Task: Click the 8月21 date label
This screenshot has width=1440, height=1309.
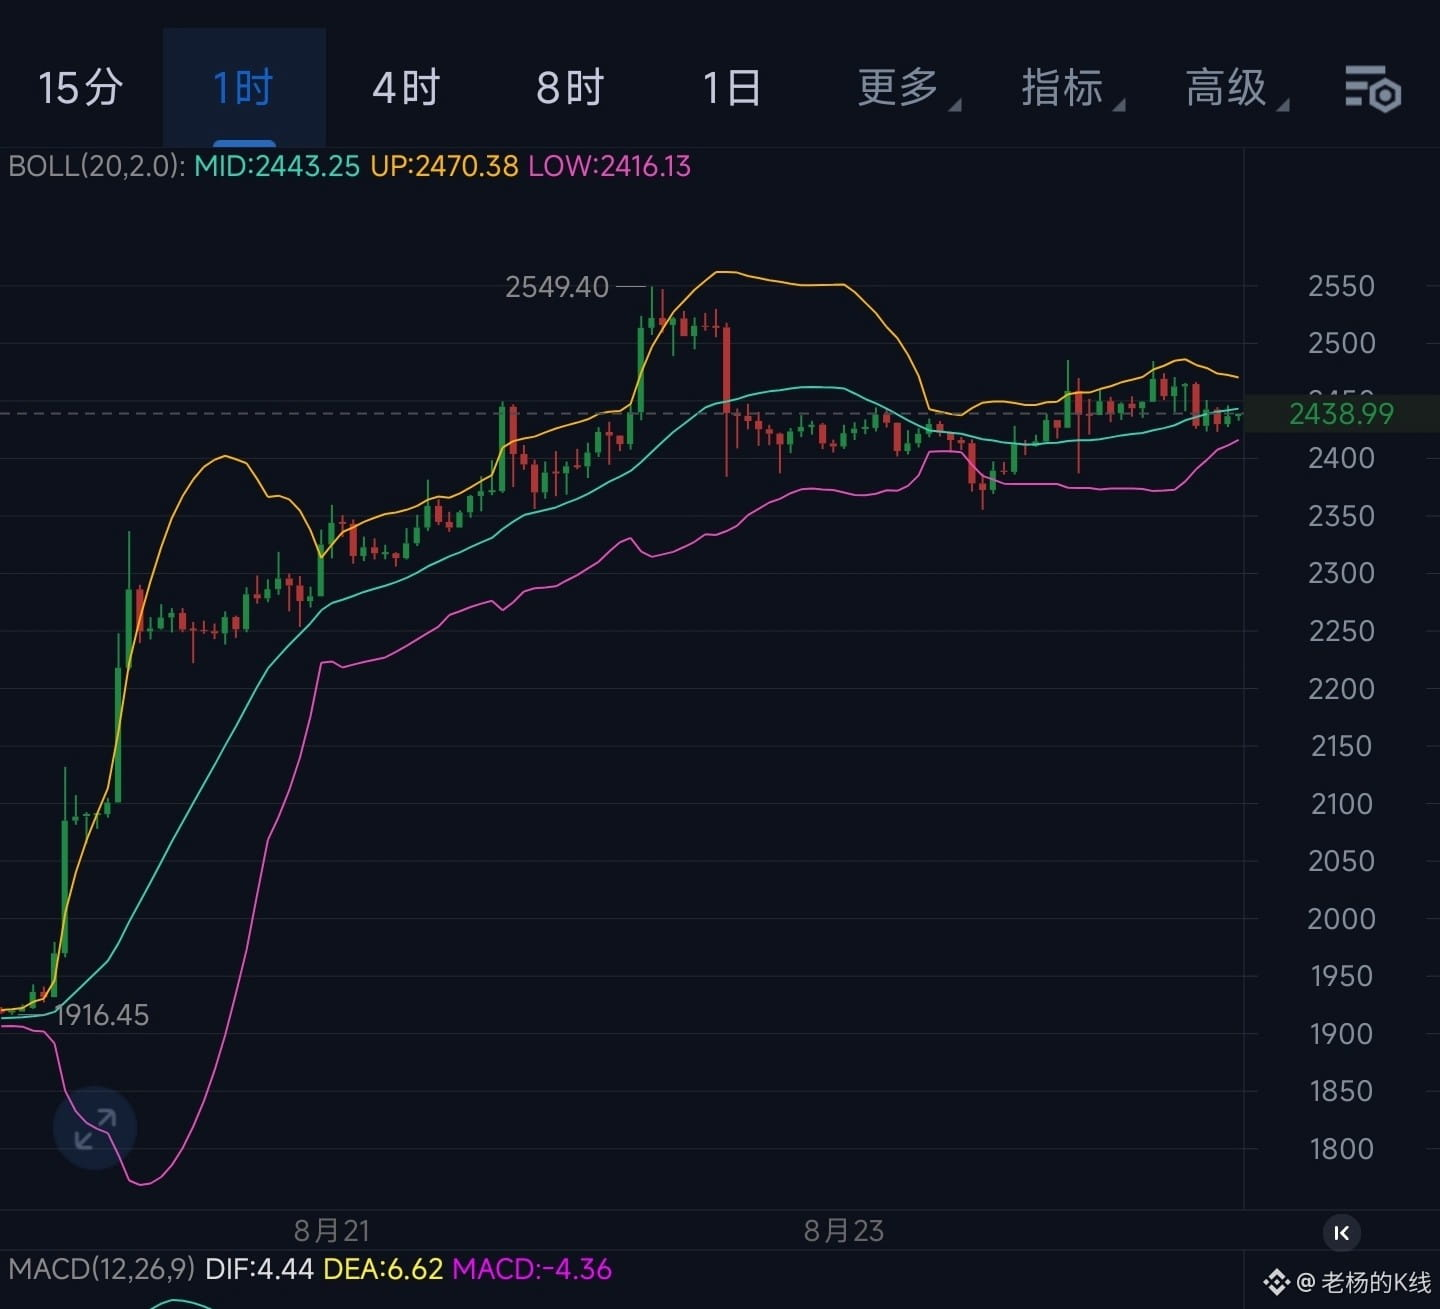Action: pos(332,1230)
